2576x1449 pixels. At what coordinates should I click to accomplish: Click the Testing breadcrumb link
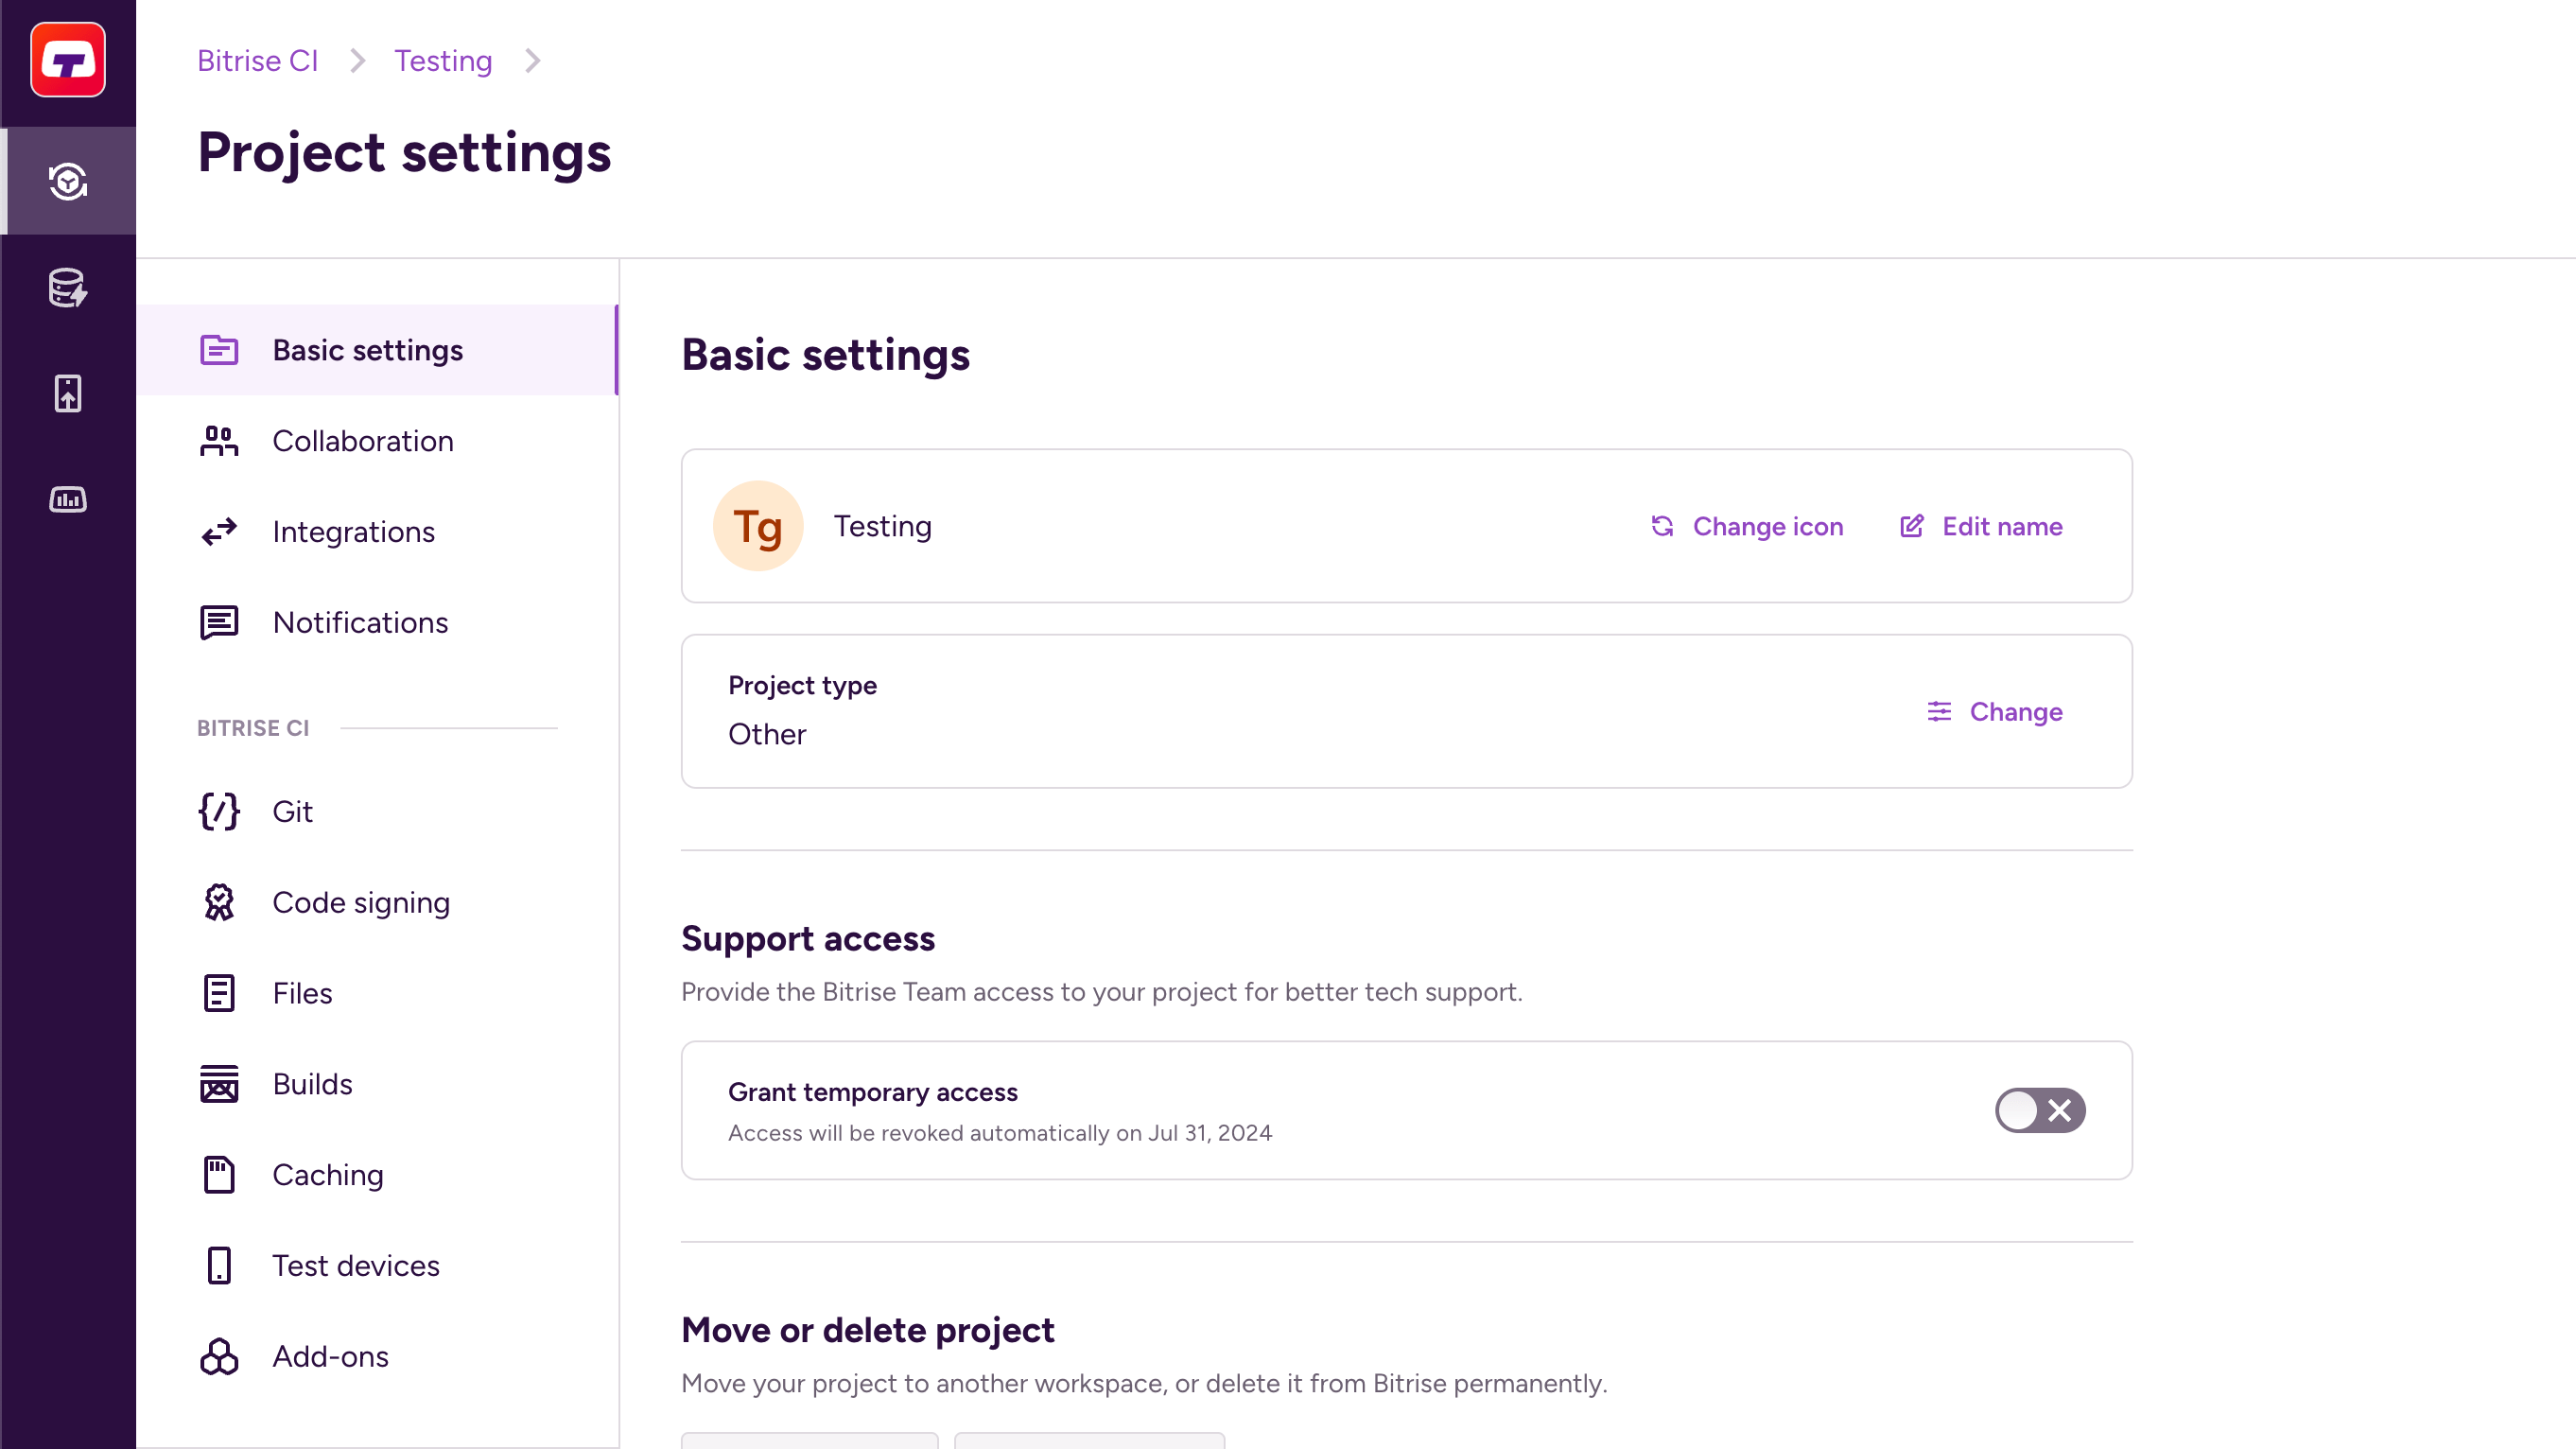point(443,61)
